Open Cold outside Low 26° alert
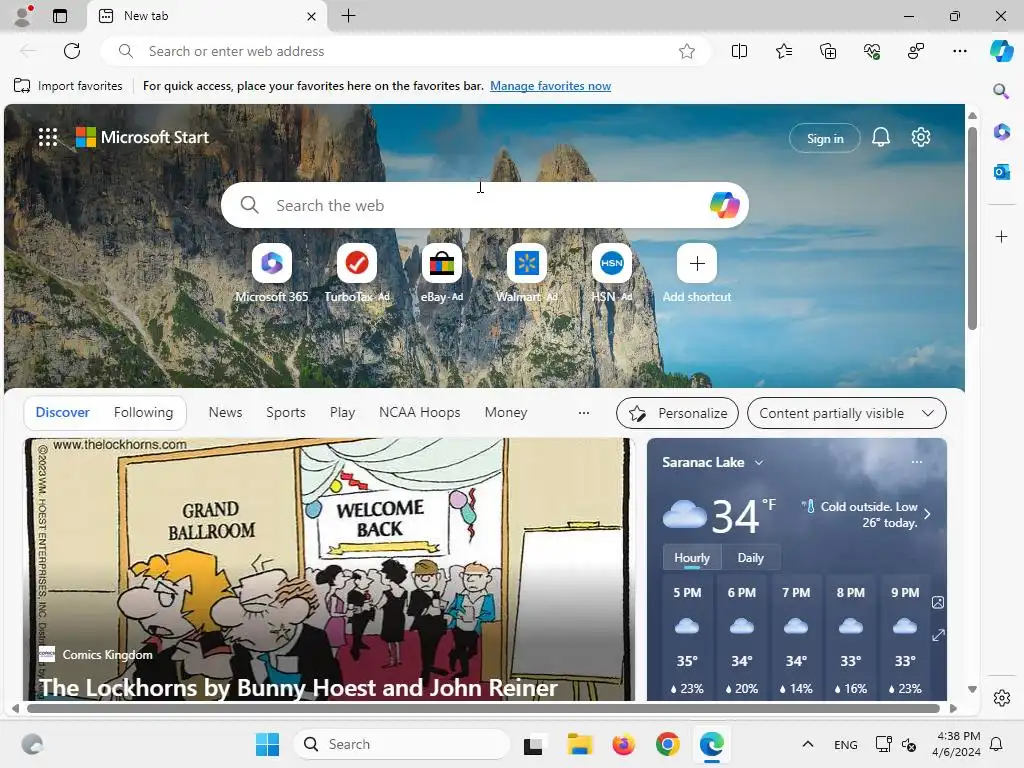 866,514
